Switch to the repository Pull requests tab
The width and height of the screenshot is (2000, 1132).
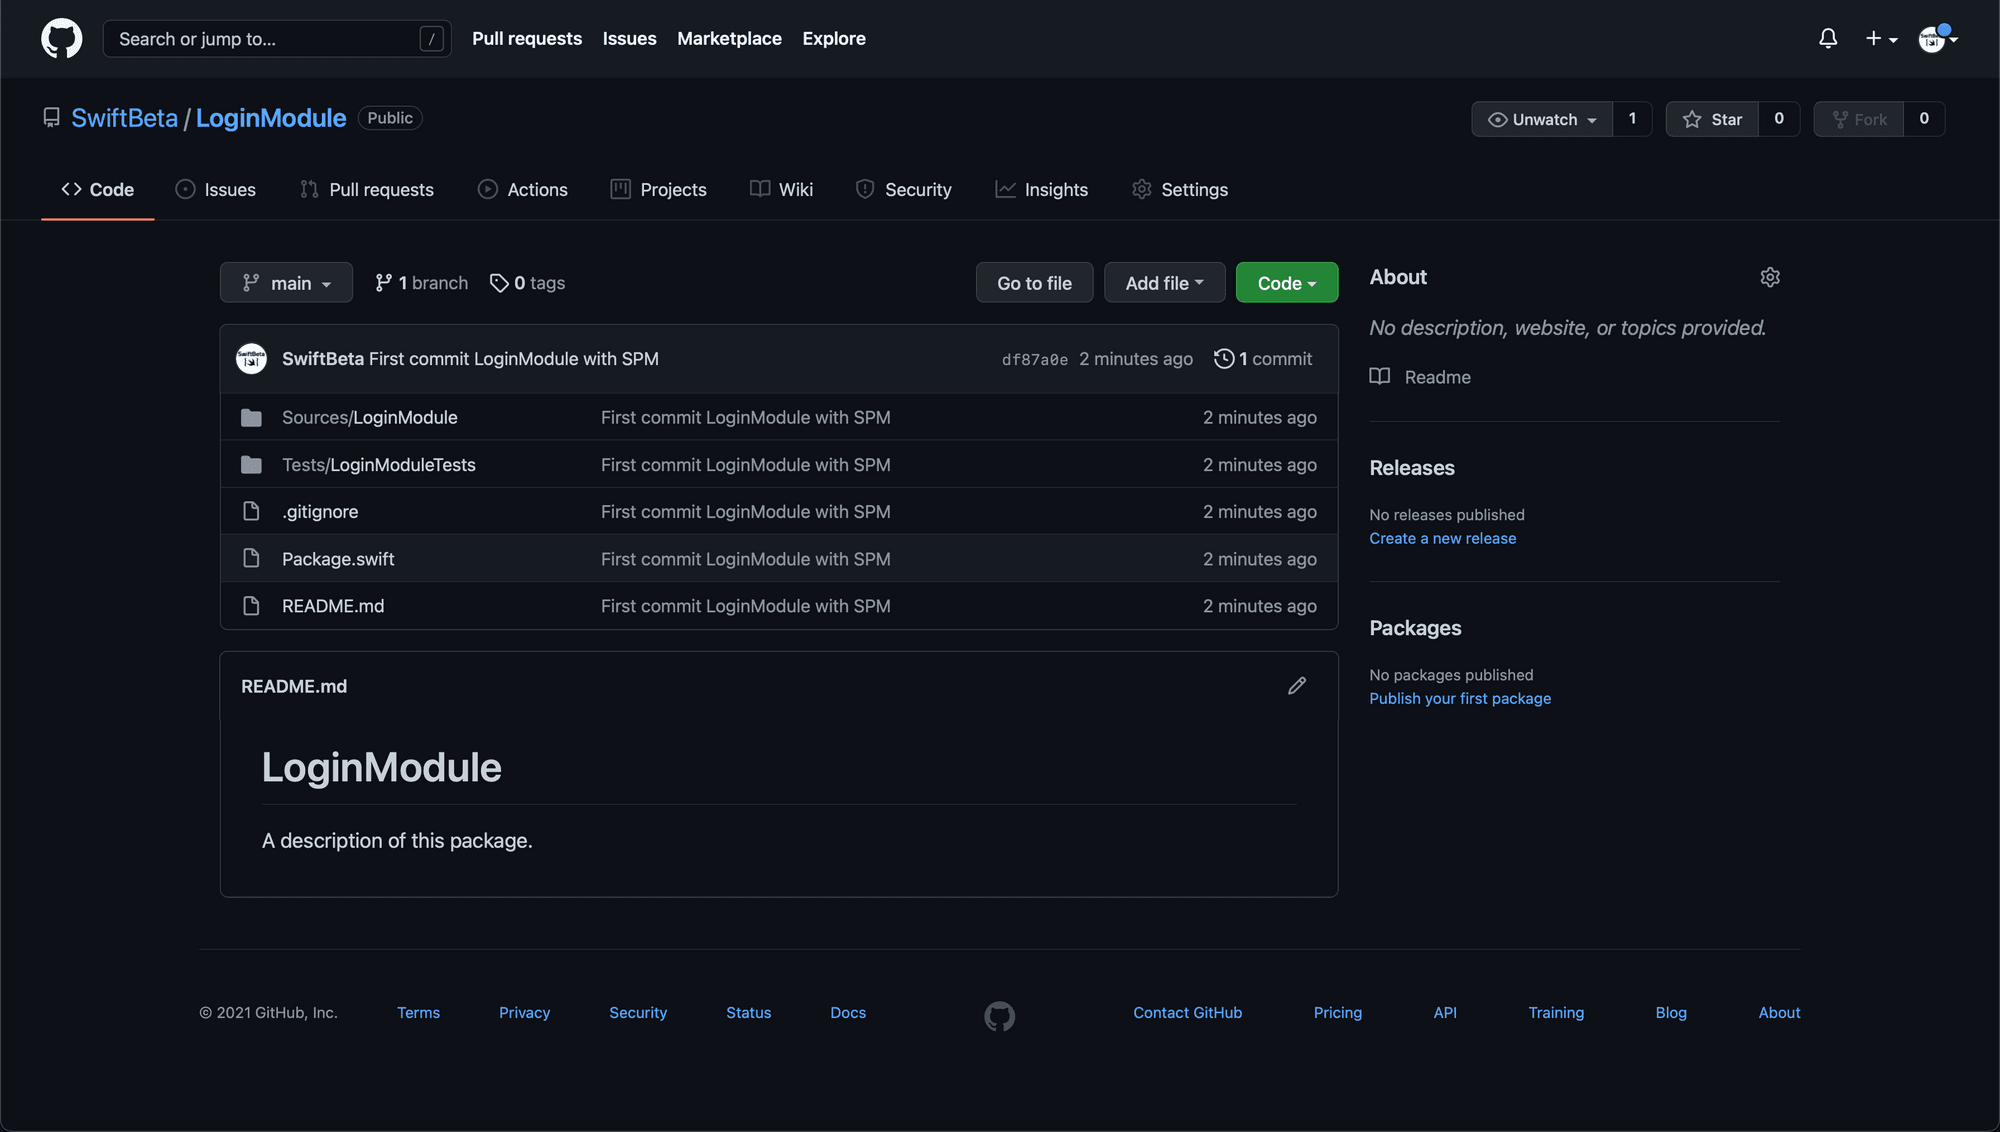(366, 189)
